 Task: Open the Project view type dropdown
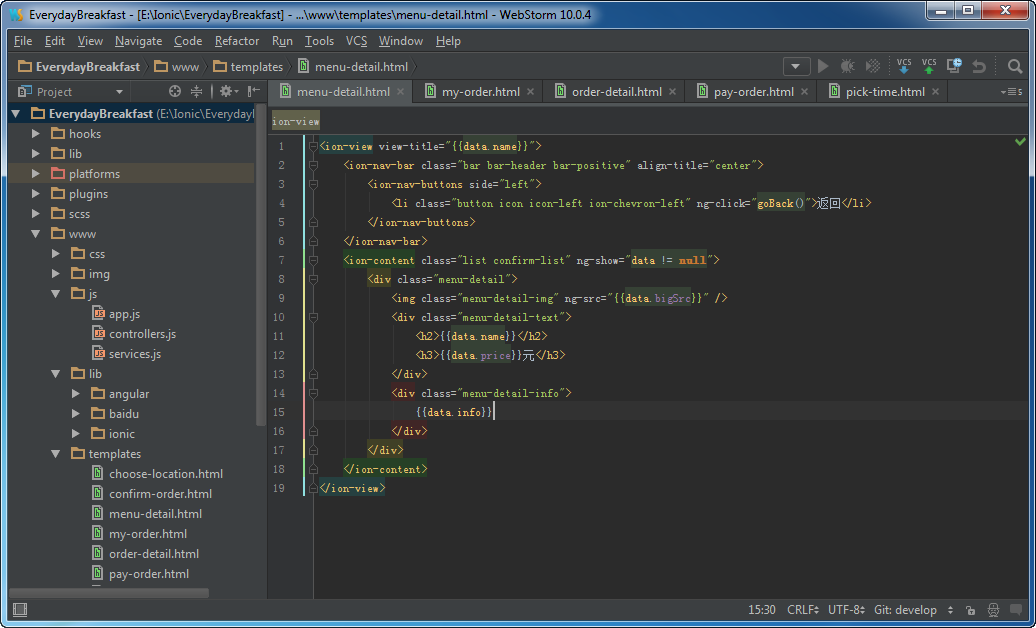coord(119,92)
